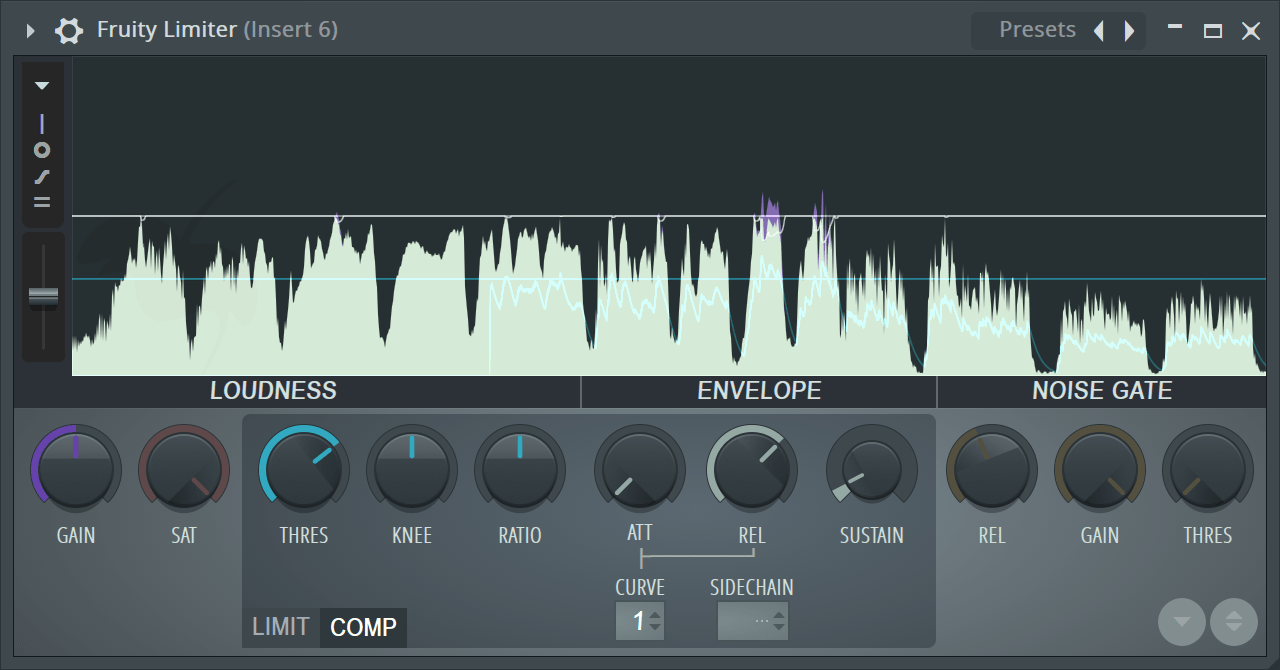Select the curve display mode icon
Image resolution: width=1280 pixels, height=670 pixels.
click(x=42, y=177)
